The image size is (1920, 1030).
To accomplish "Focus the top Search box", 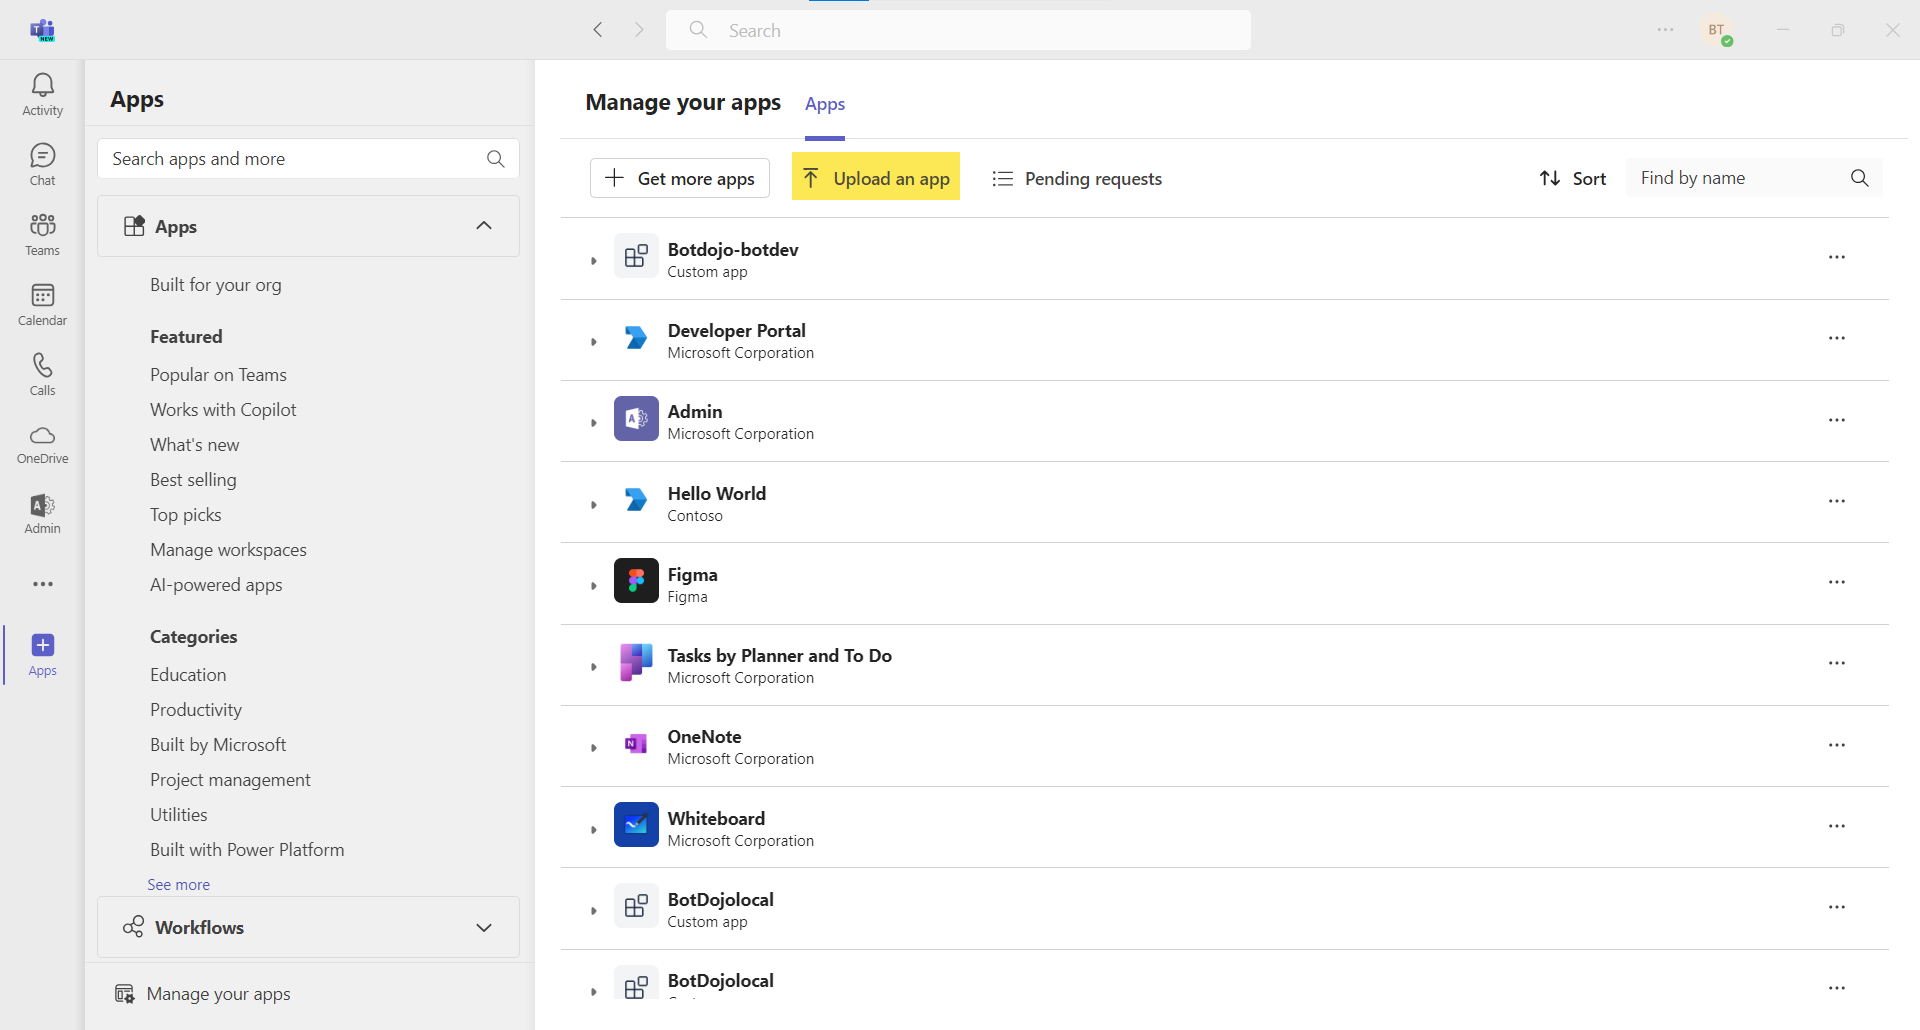I will click(x=958, y=30).
